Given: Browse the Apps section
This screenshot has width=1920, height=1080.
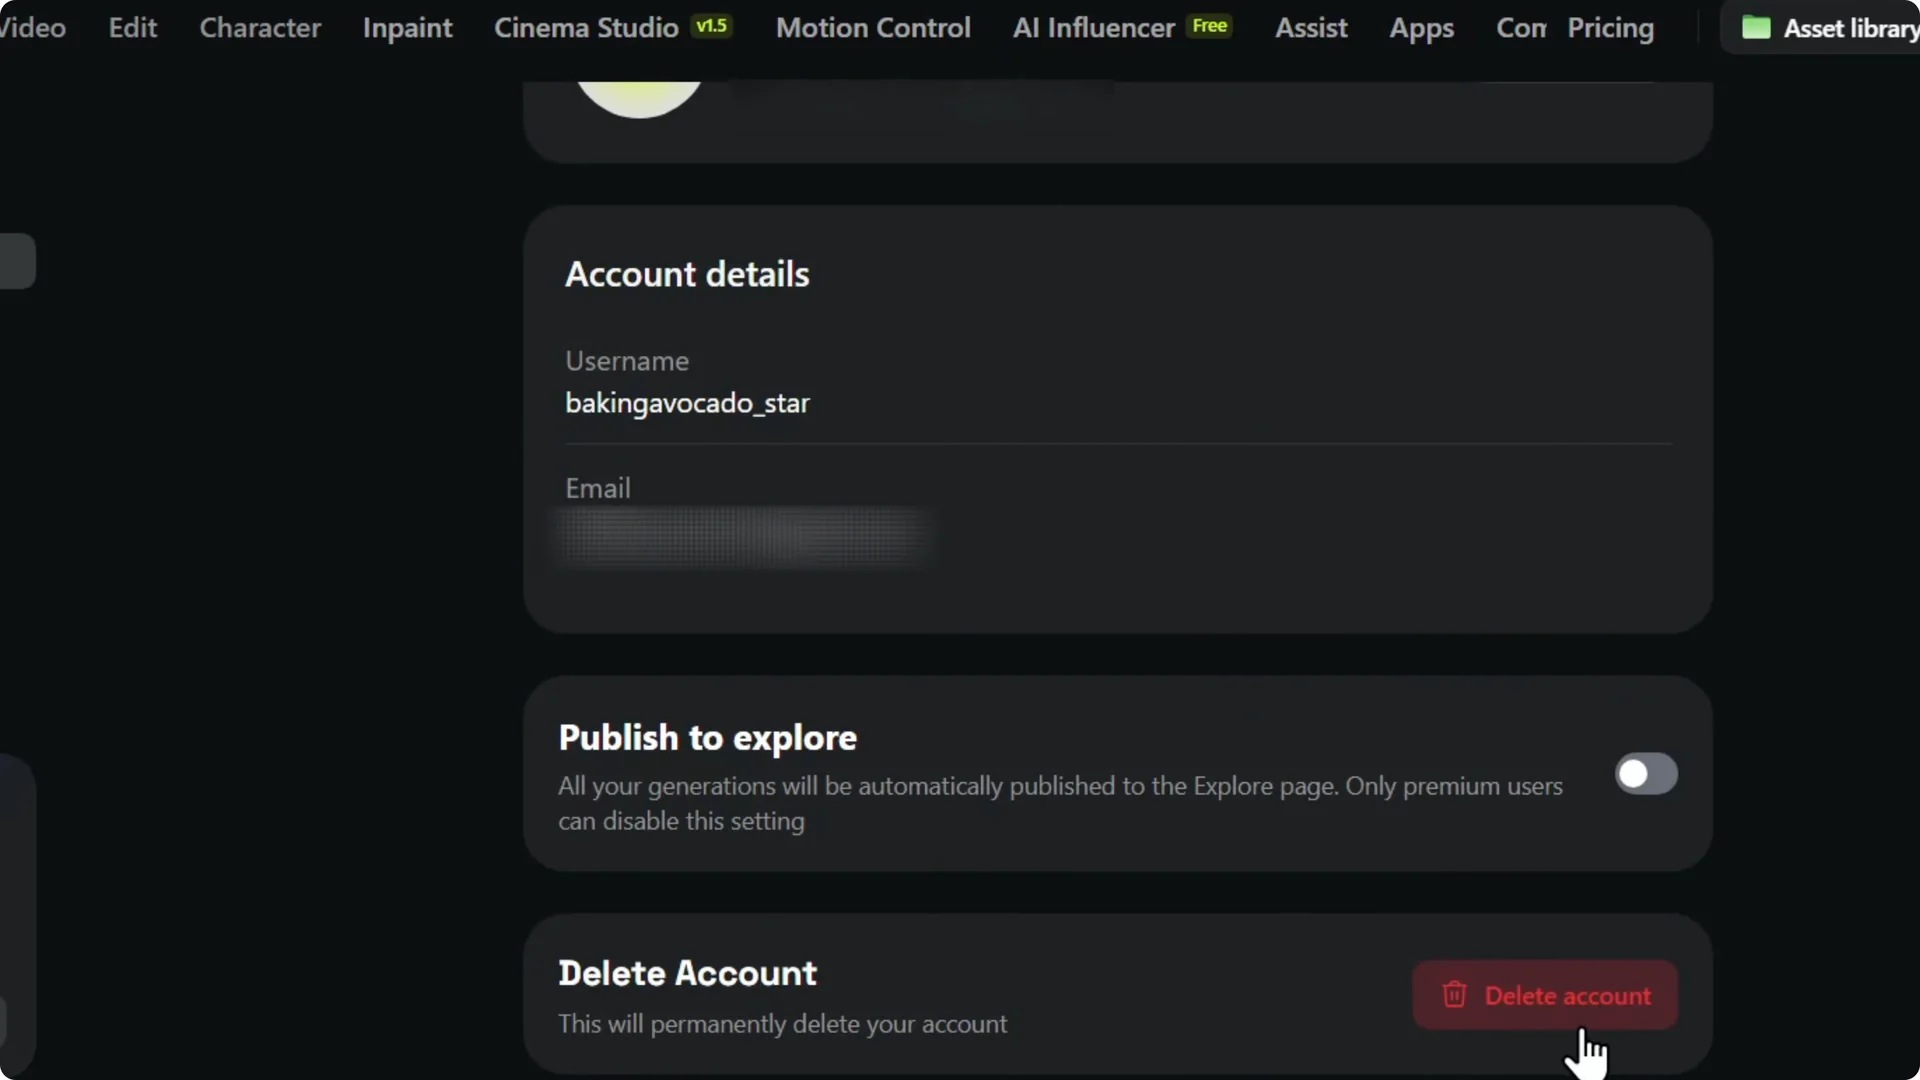Looking at the screenshot, I should 1422,28.
